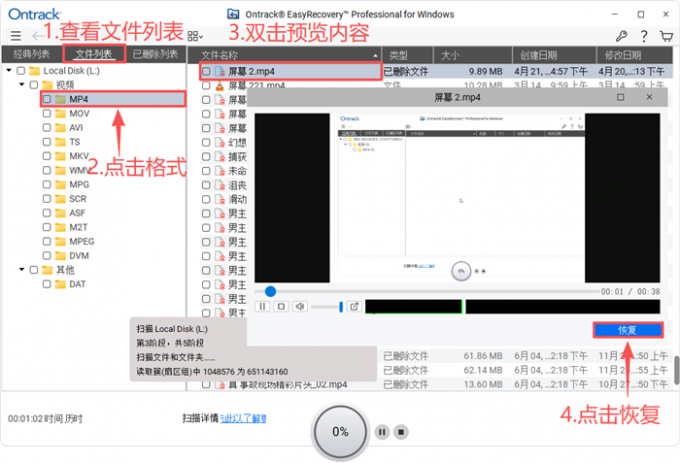Click the MP4 folder icon
Viewport: 680px width, 463px height.
point(61,99)
